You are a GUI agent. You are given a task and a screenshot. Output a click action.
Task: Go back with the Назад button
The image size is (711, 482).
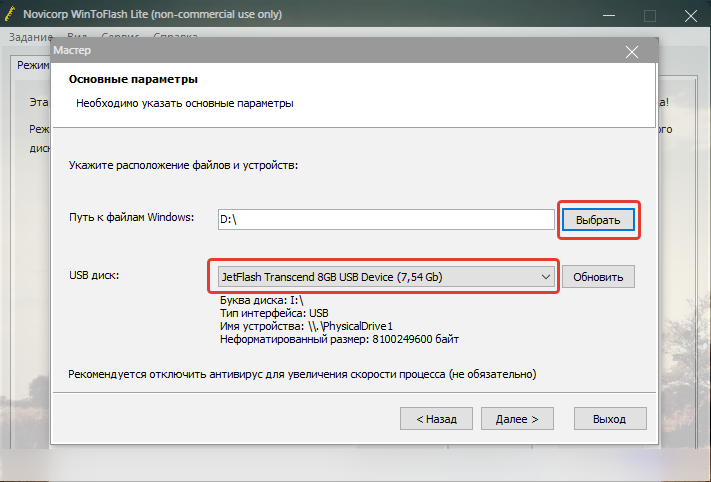pos(436,419)
